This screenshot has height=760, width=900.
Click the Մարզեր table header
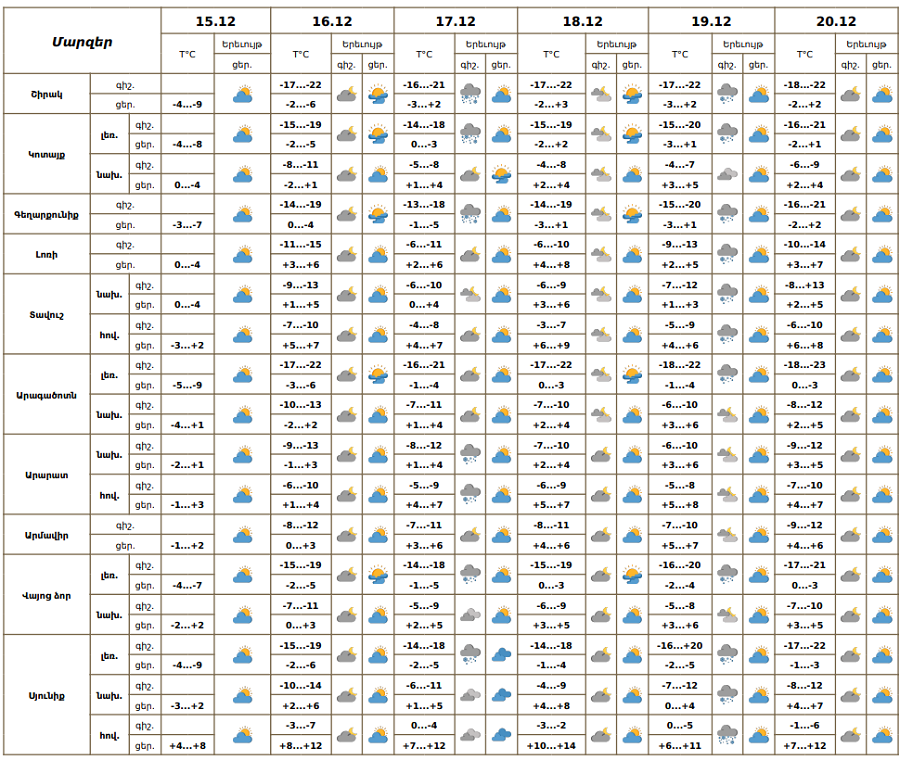pos(82,42)
